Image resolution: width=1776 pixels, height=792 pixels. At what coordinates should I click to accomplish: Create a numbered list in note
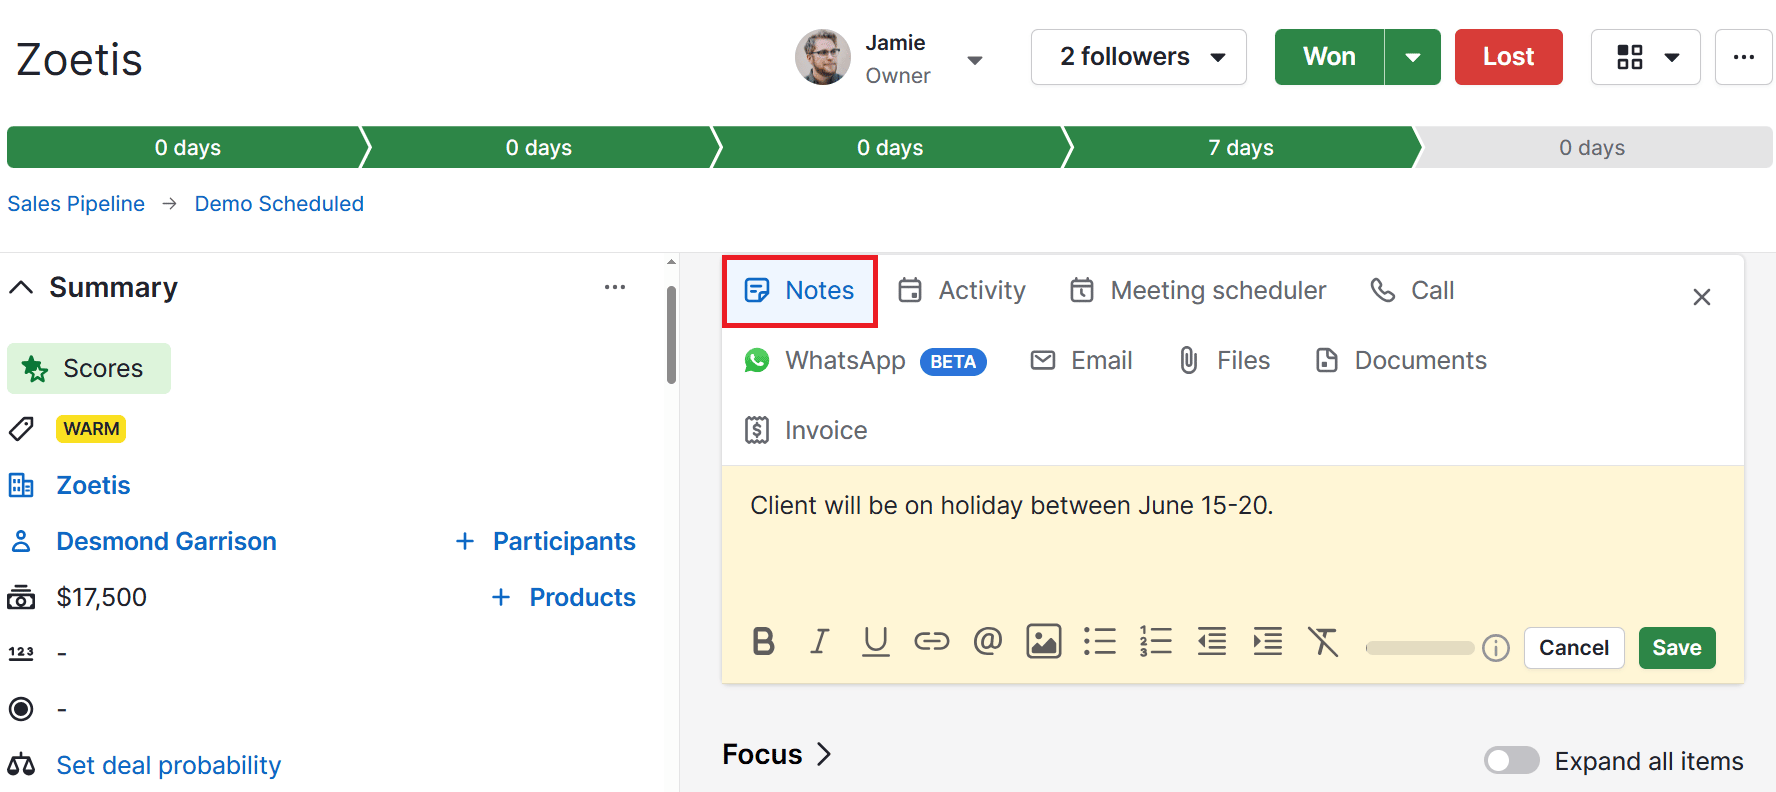coord(1156,641)
